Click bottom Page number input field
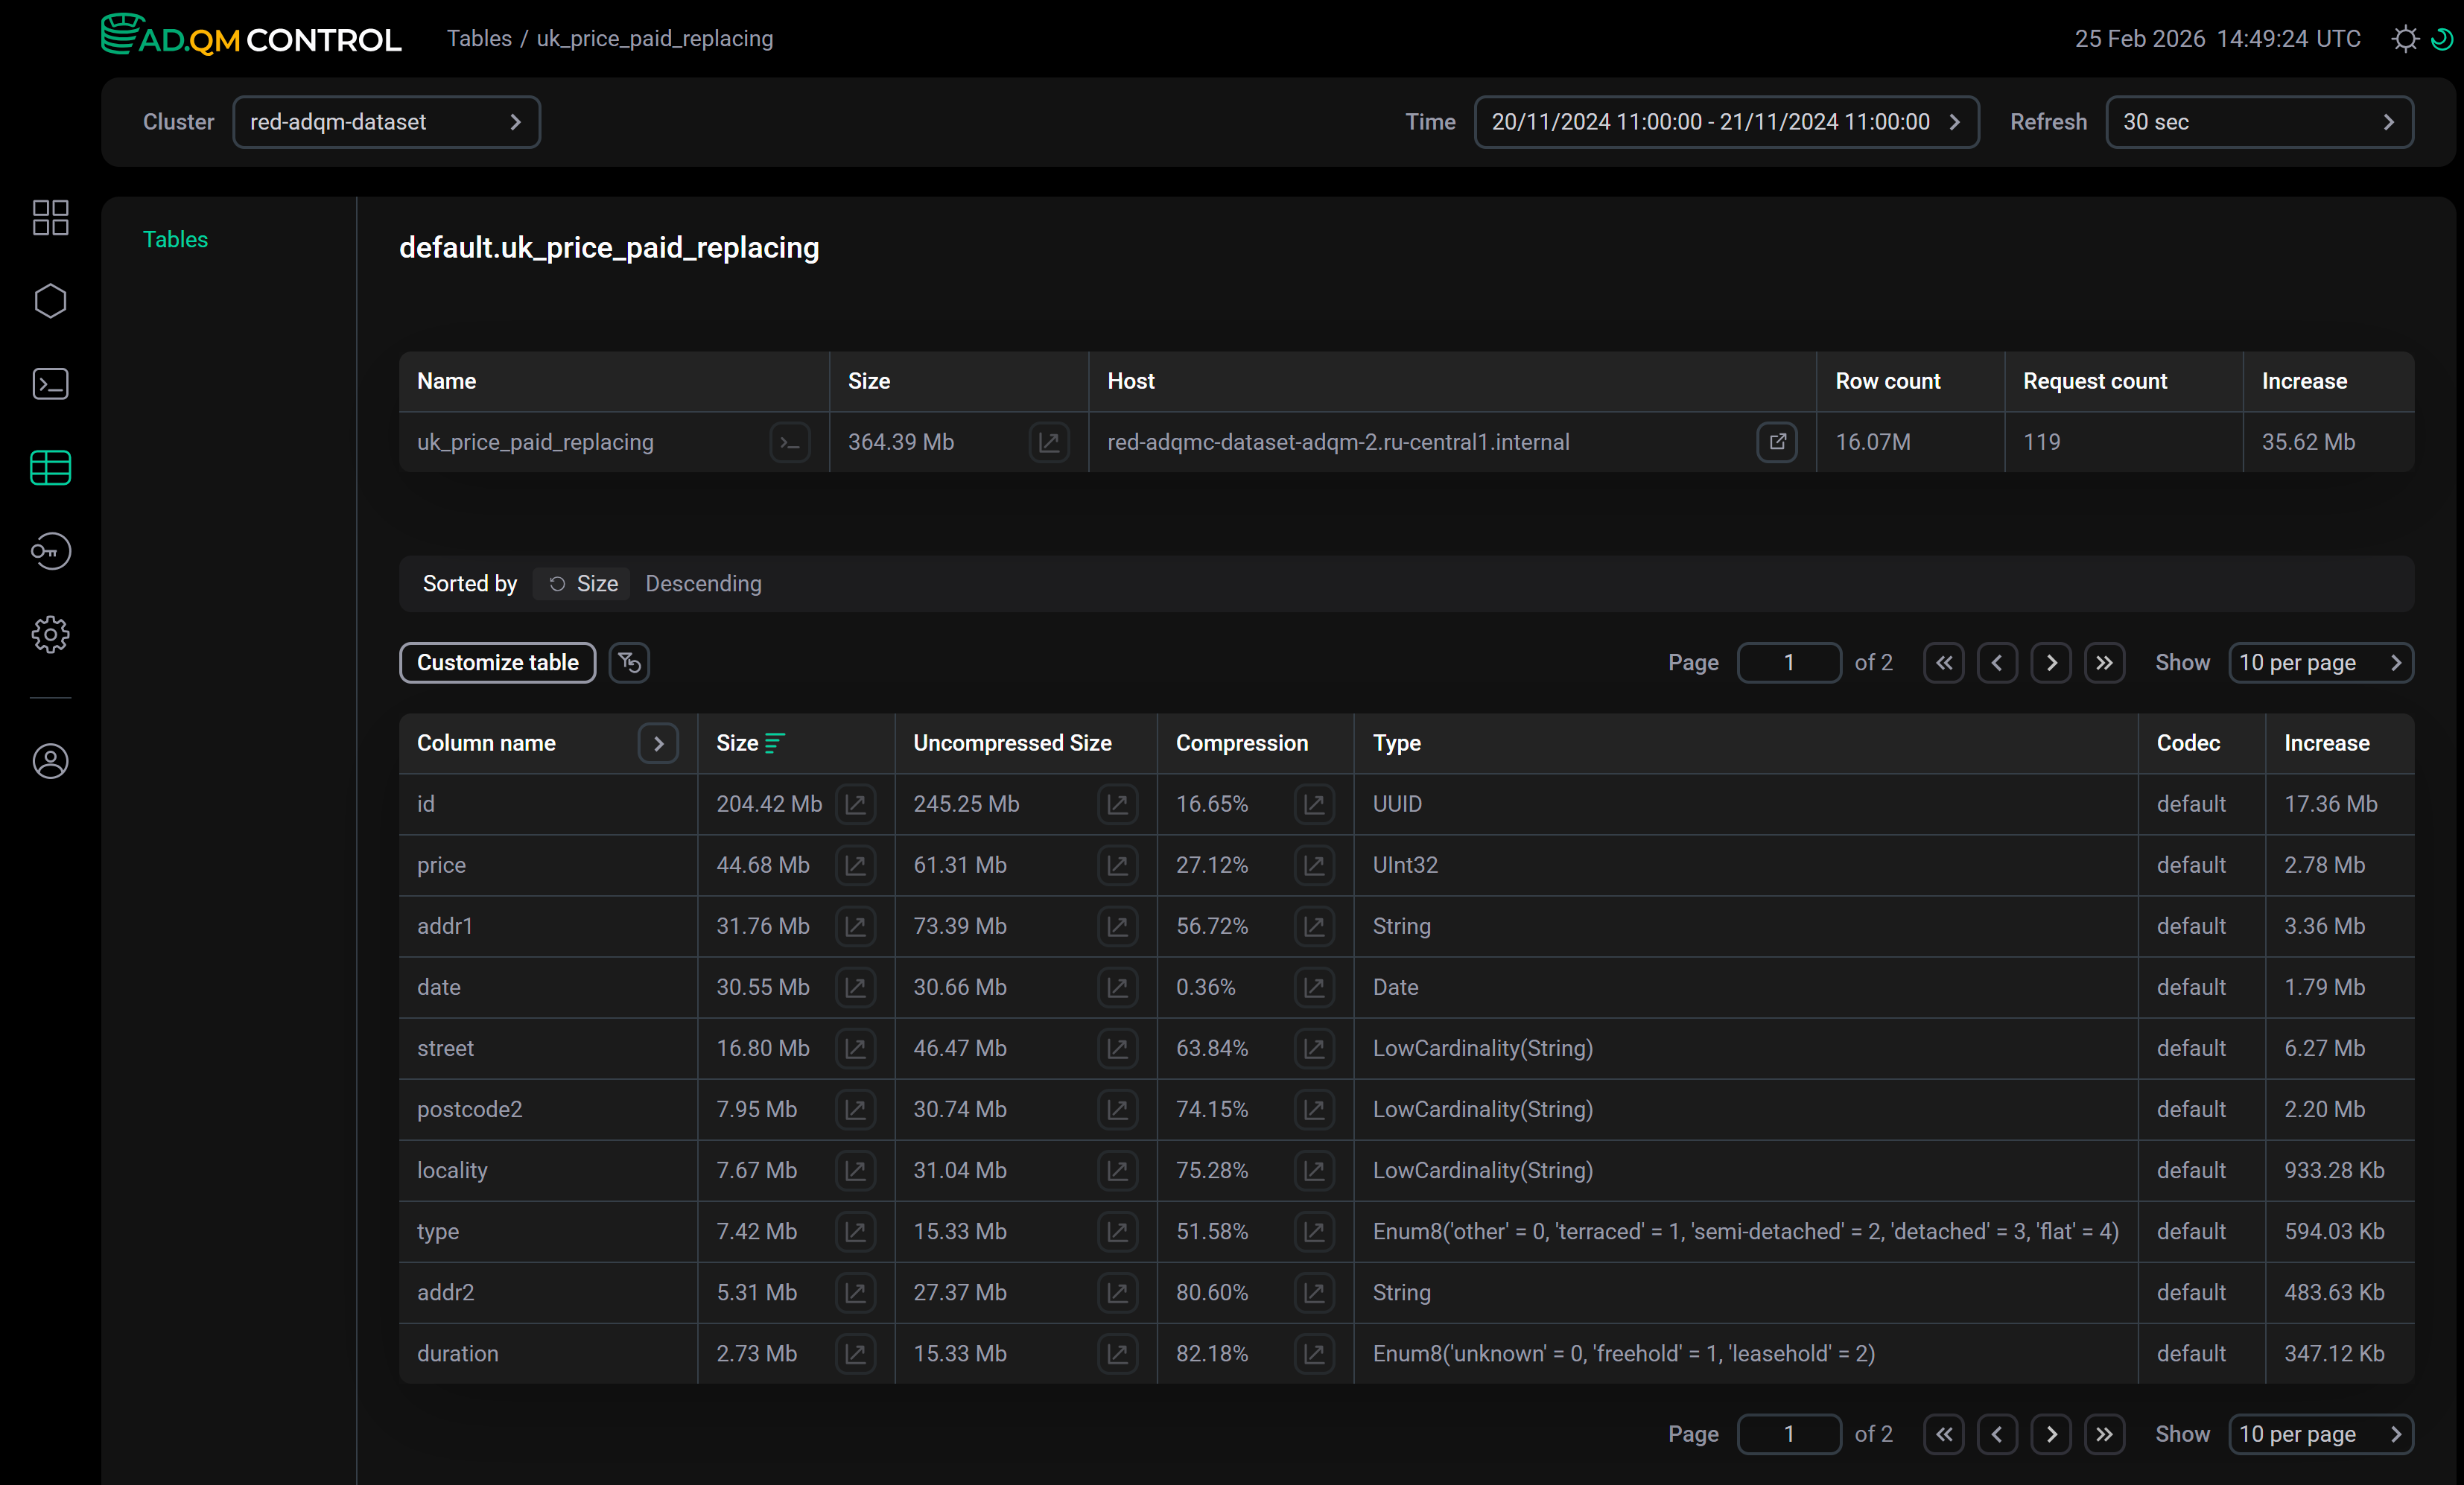Image resolution: width=2464 pixels, height=1485 pixels. pos(1789,1434)
